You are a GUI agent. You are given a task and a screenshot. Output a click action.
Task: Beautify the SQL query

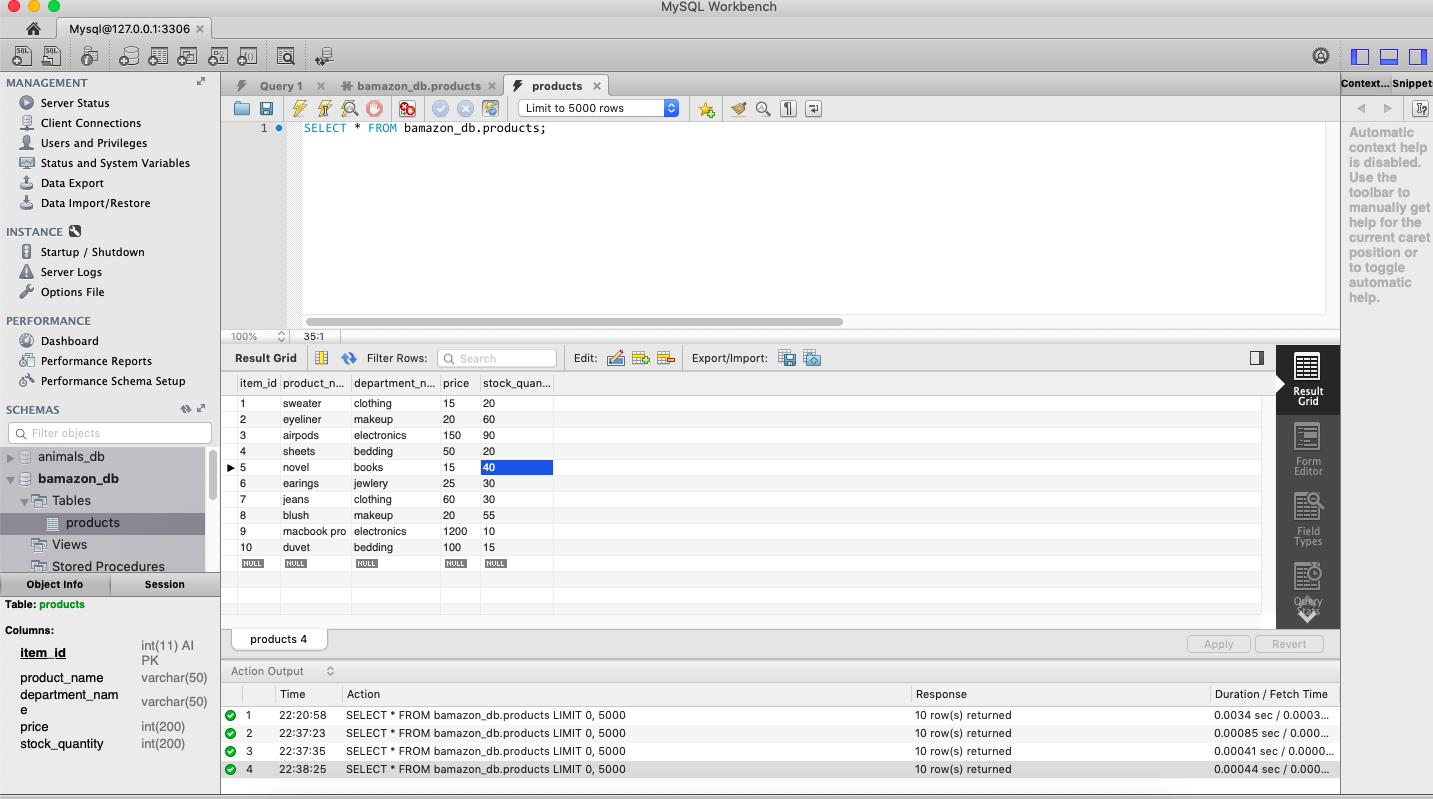point(739,108)
